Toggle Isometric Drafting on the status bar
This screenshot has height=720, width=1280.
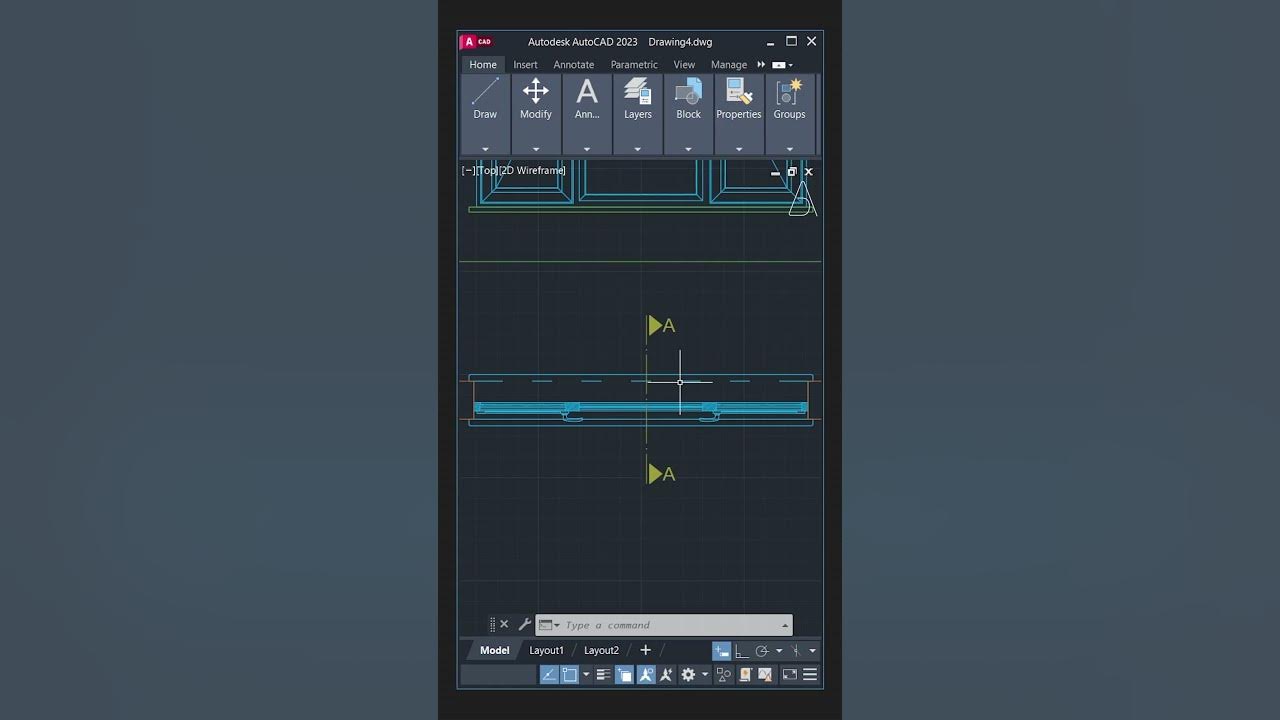(797, 650)
